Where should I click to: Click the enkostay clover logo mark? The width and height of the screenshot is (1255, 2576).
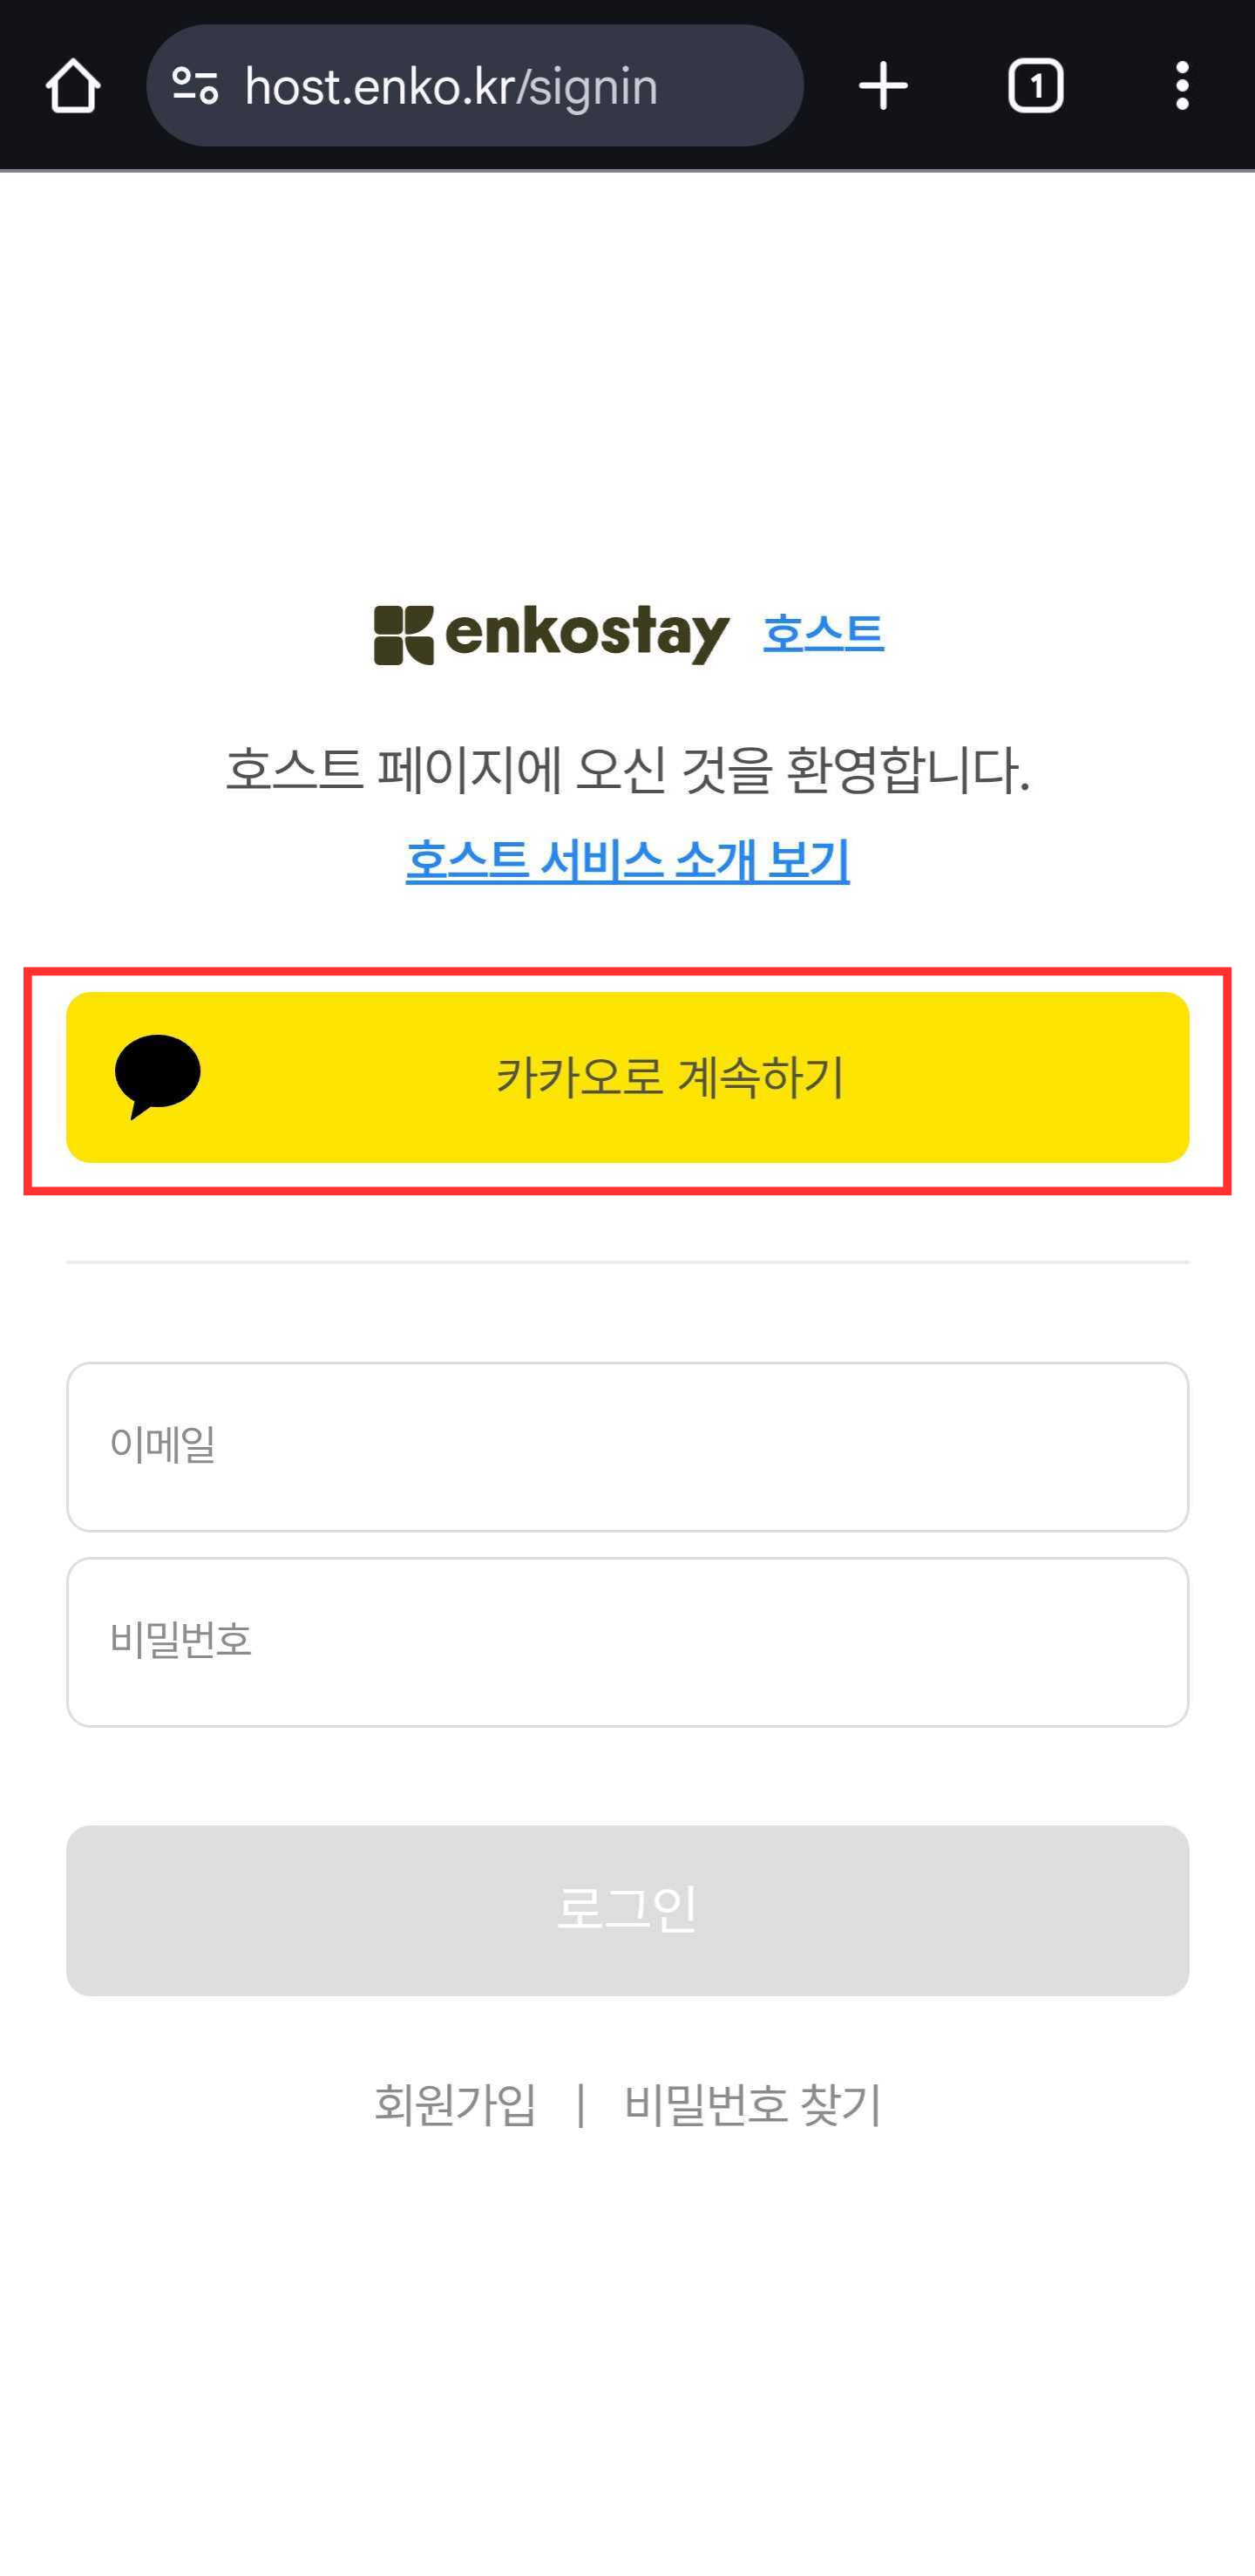[404, 635]
